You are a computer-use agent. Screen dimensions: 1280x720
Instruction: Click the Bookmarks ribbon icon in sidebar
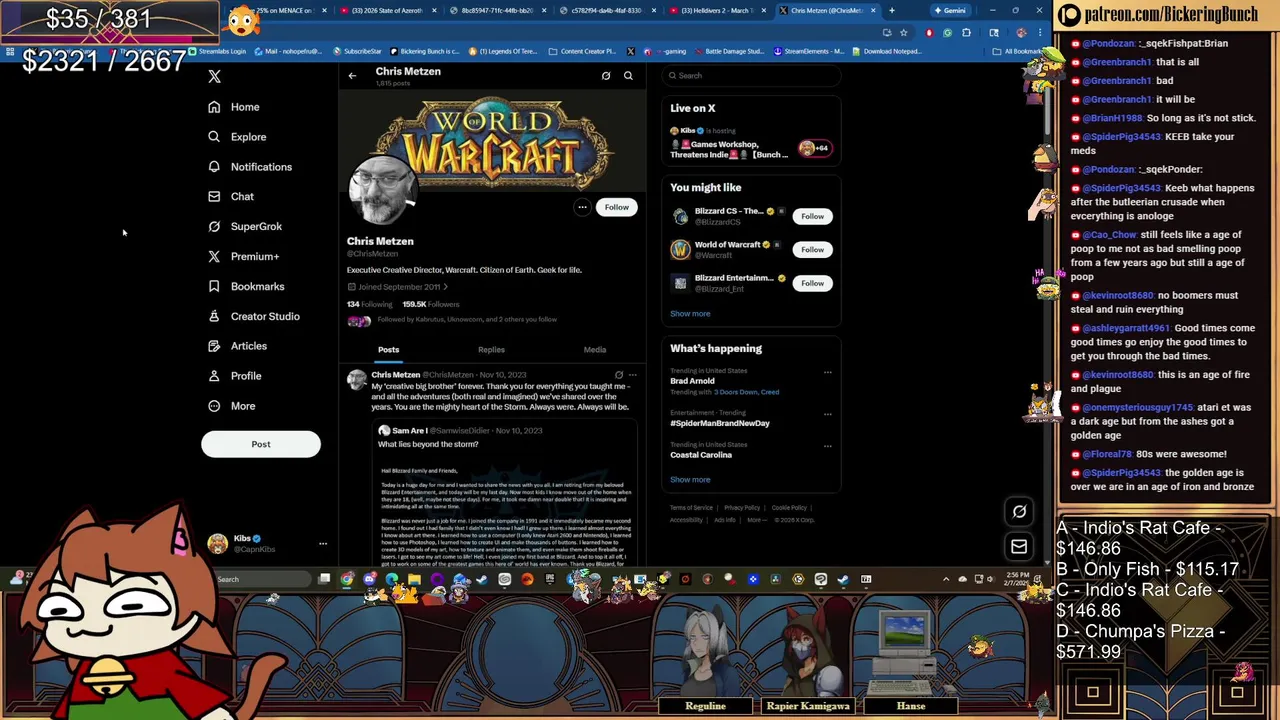[214, 287]
